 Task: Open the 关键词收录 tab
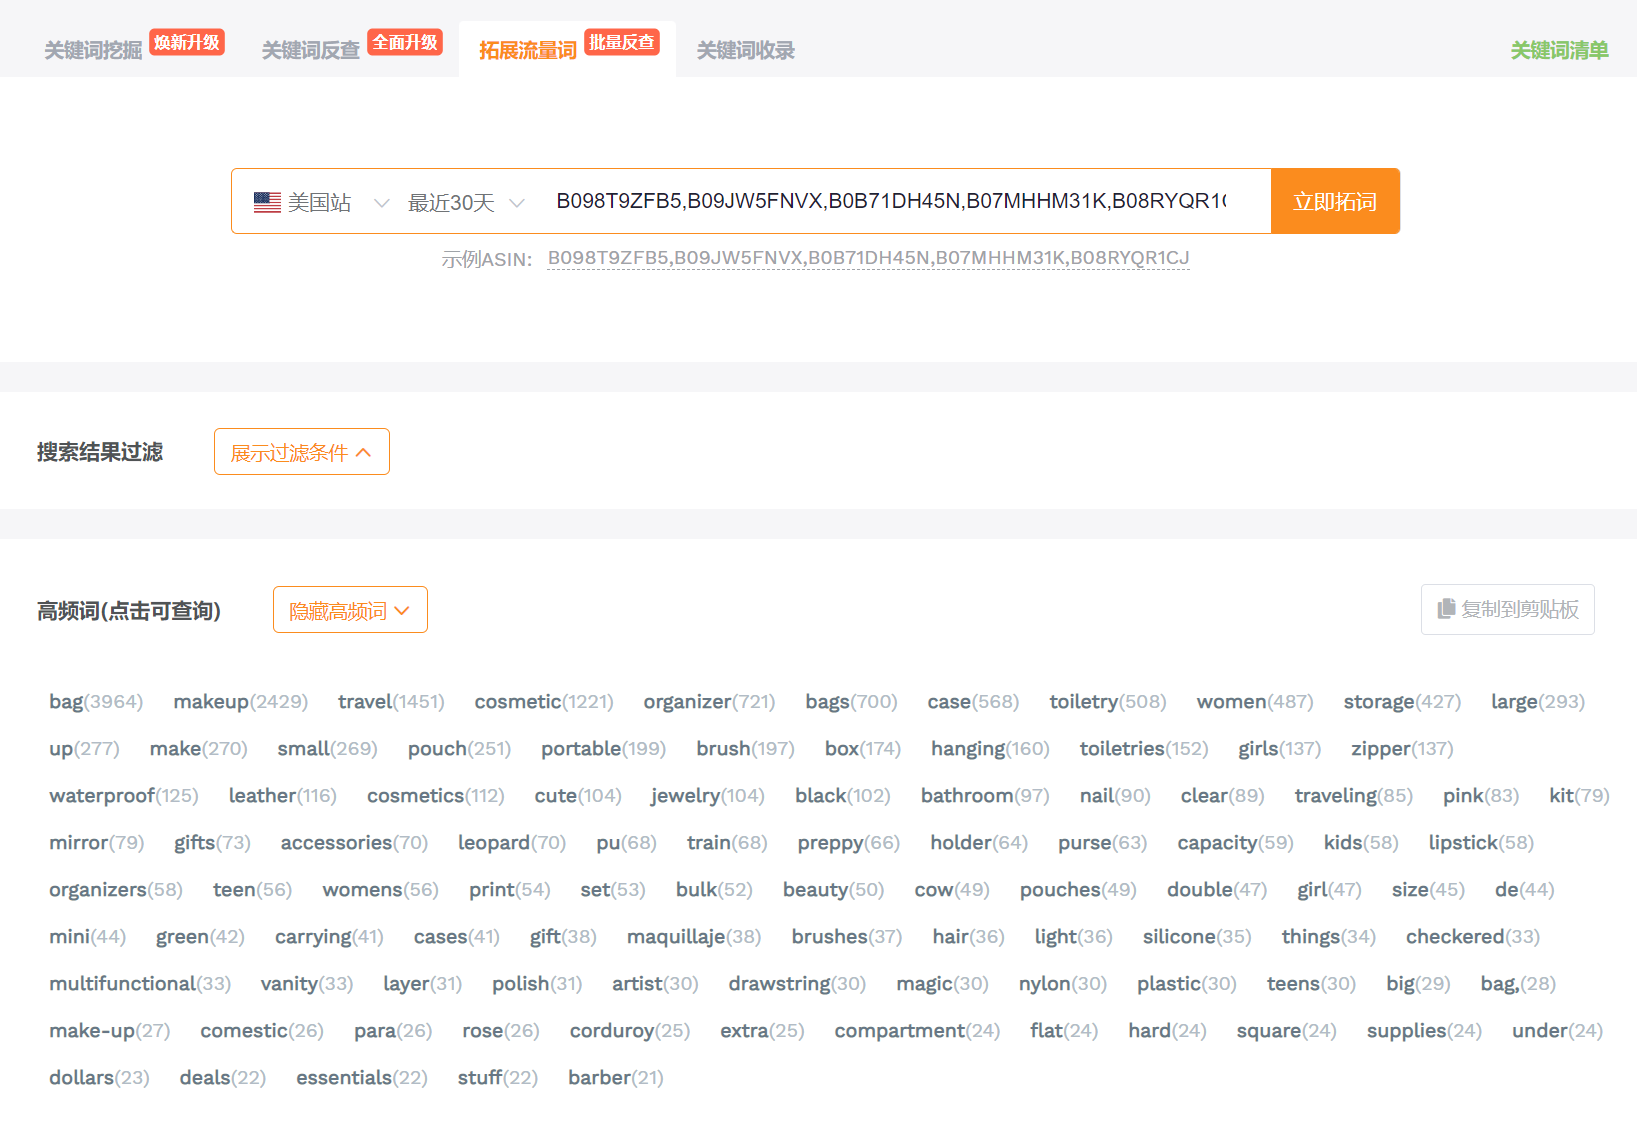(745, 50)
